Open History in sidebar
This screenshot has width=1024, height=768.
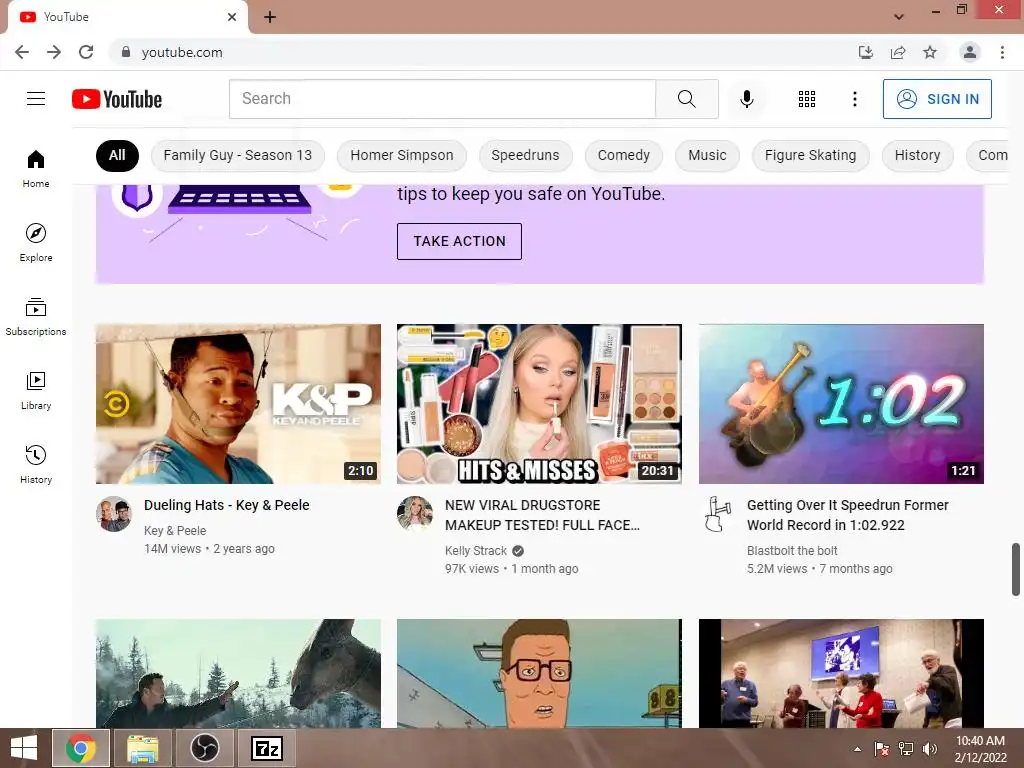(x=36, y=464)
